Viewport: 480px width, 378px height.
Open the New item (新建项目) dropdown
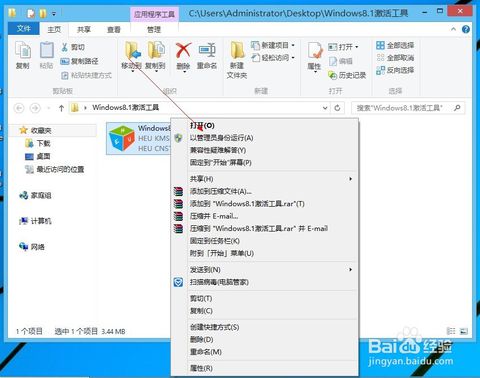[x=273, y=45]
